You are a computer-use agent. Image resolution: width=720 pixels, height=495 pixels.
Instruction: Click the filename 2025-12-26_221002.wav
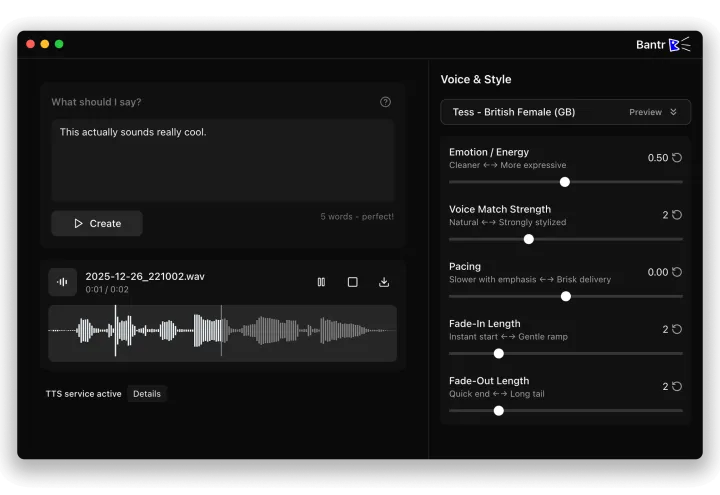pyautogui.click(x=145, y=276)
